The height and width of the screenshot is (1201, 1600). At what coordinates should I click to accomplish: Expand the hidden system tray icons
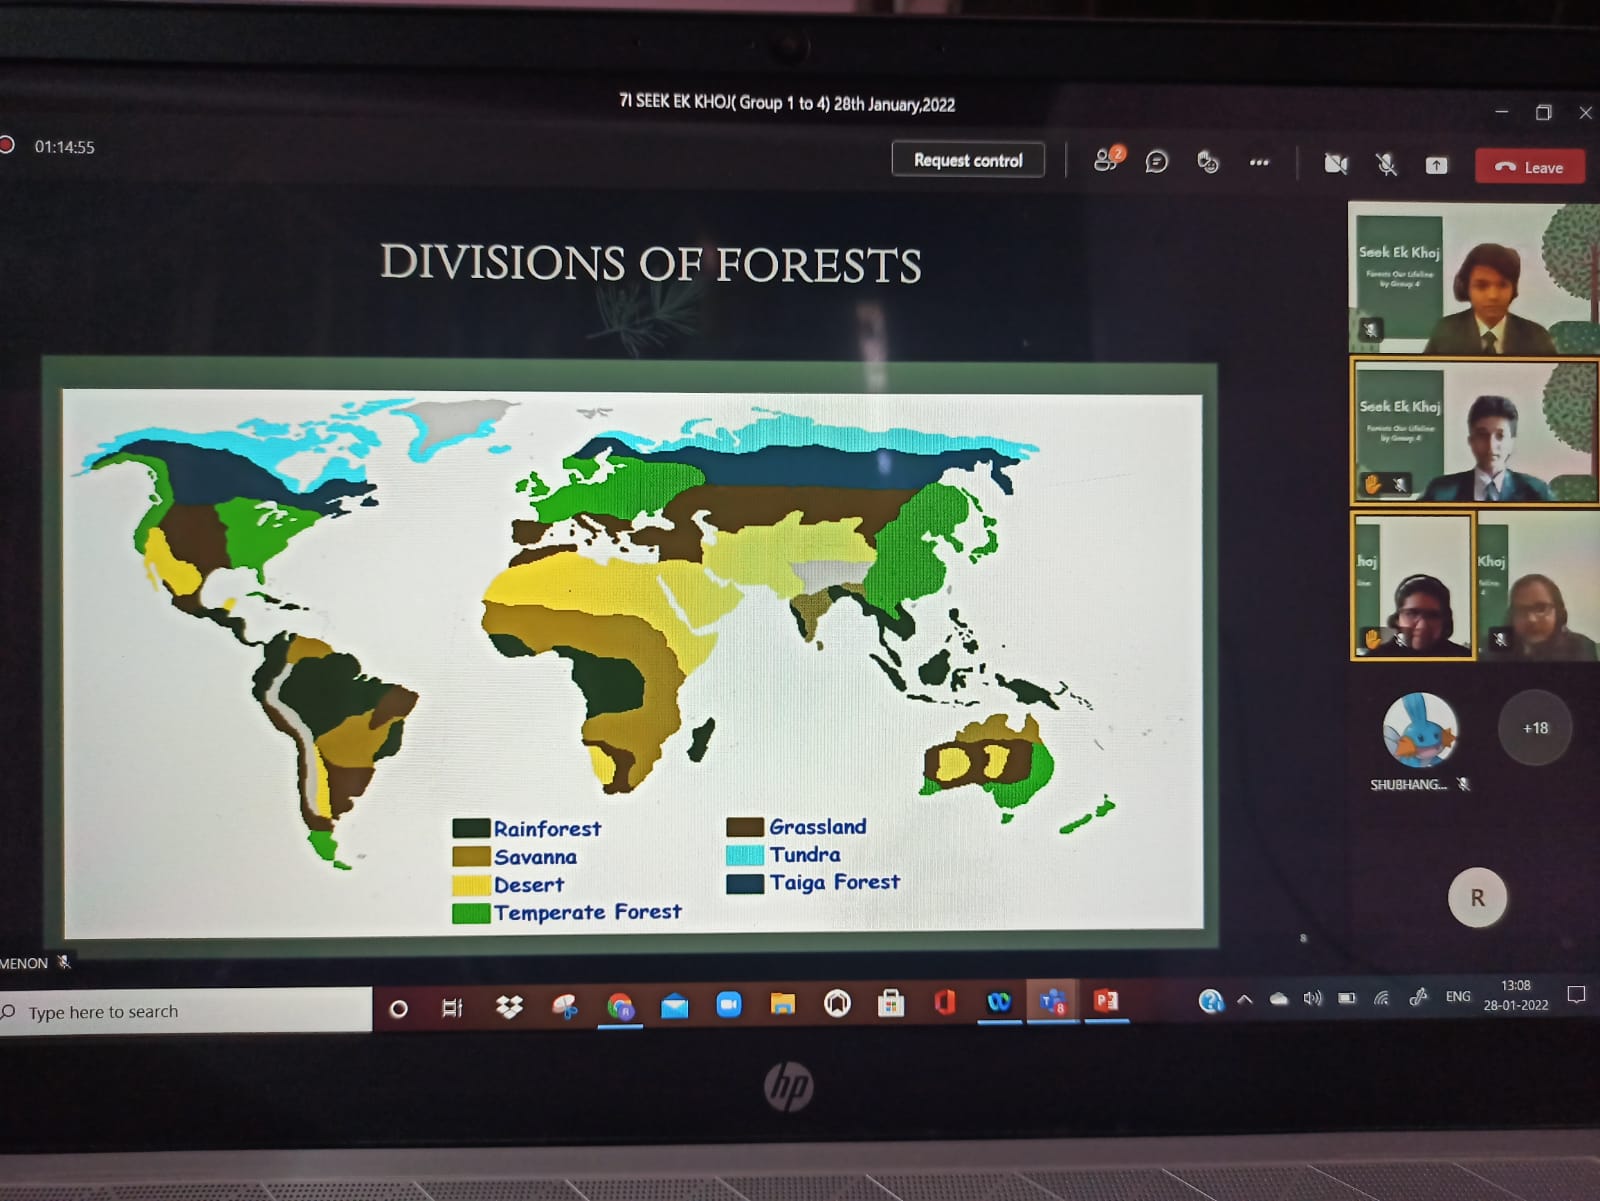pyautogui.click(x=1245, y=999)
